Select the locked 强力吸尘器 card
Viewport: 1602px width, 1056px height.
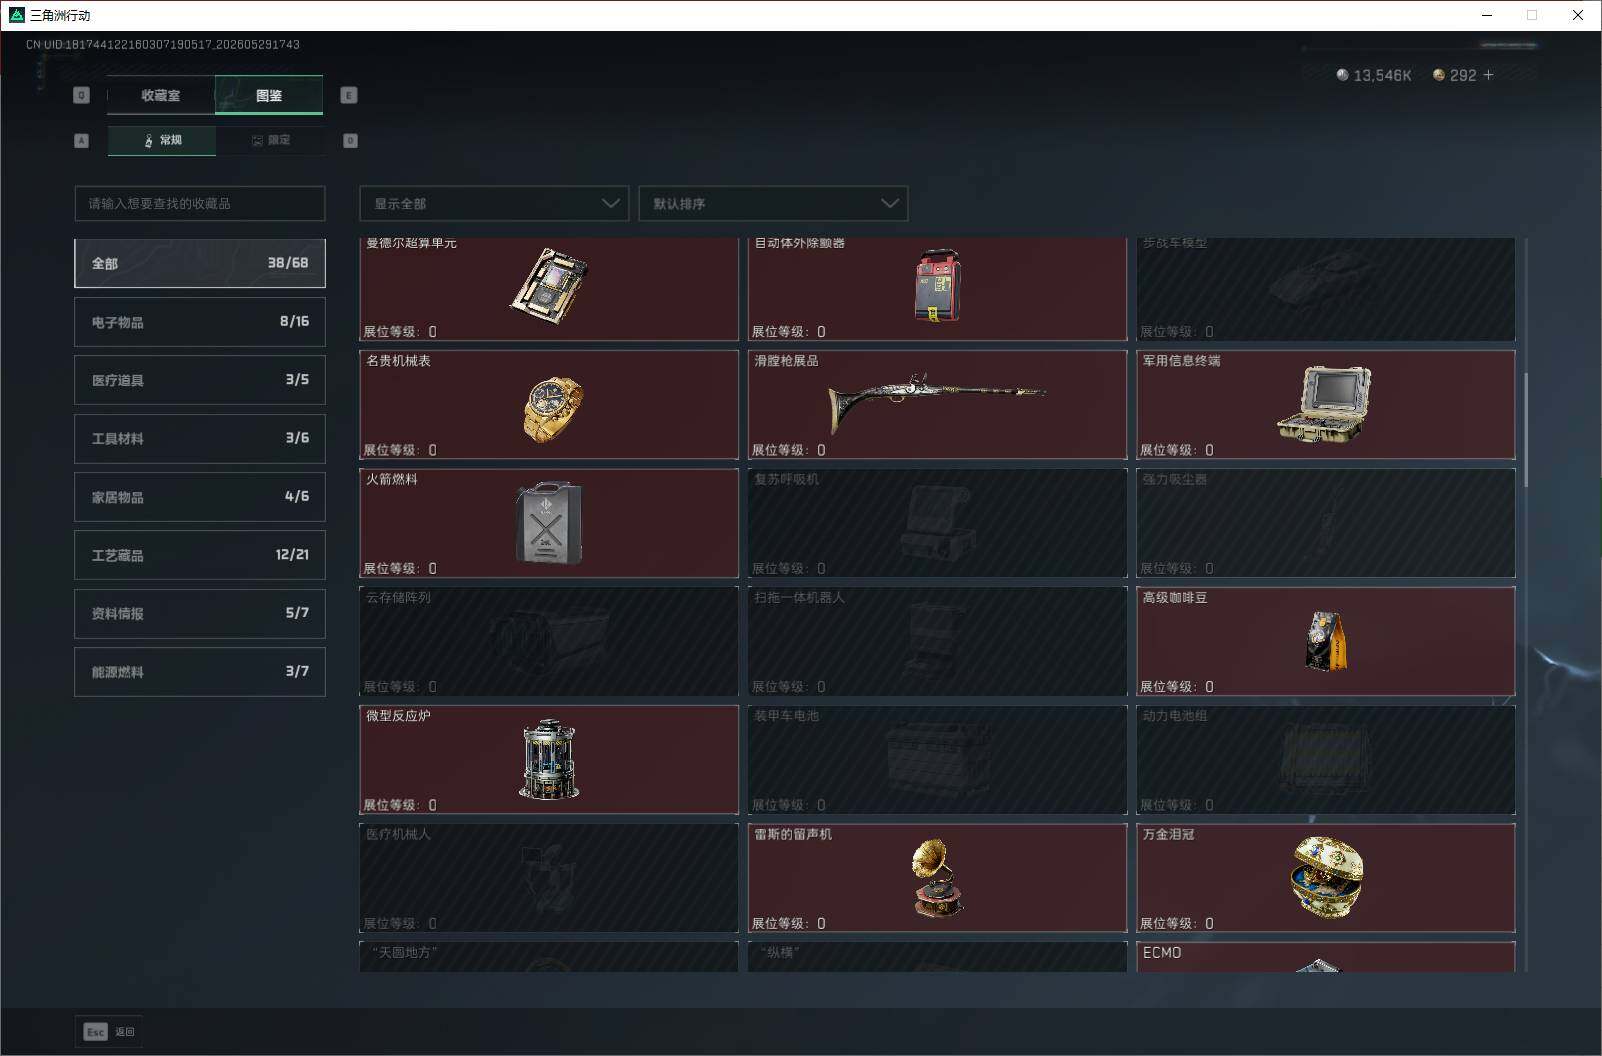point(1326,523)
